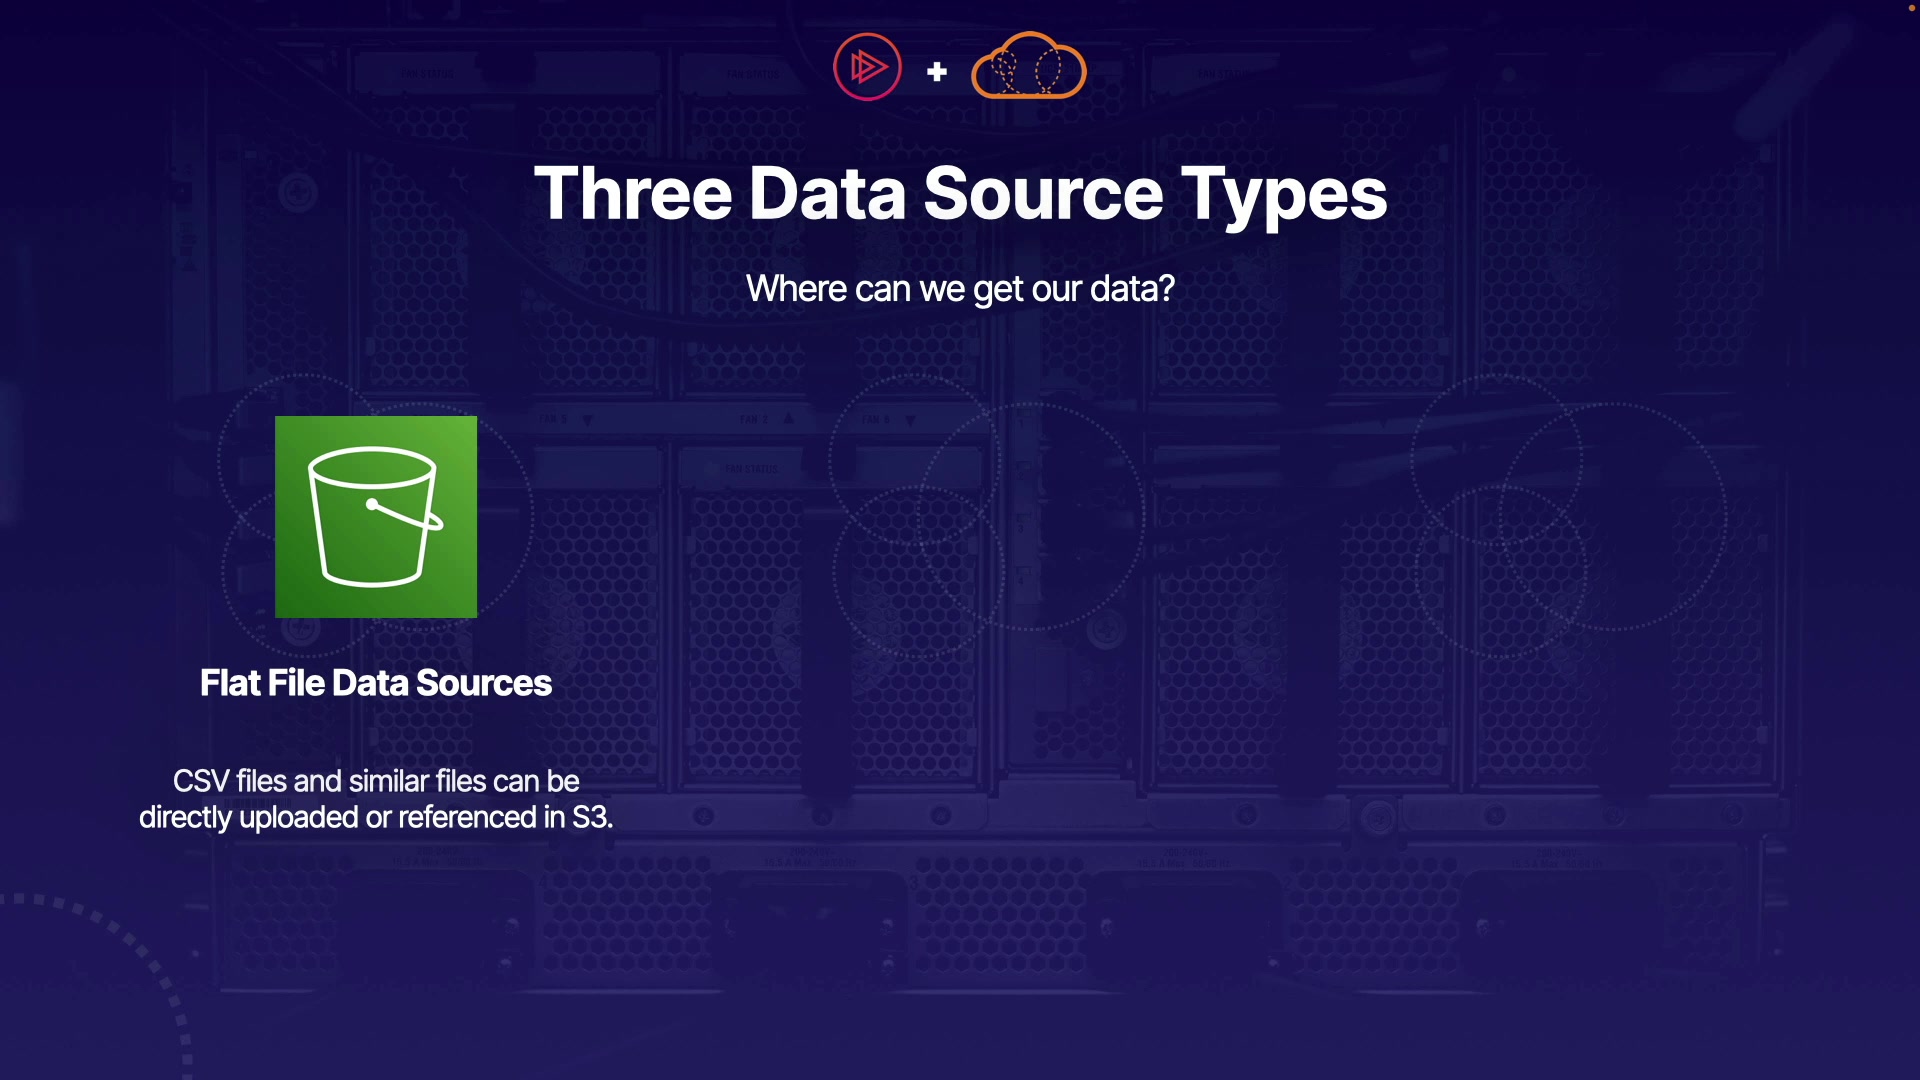Click the small orange dot in the top-right corner
This screenshot has width=1920, height=1080.
(1911, 8)
